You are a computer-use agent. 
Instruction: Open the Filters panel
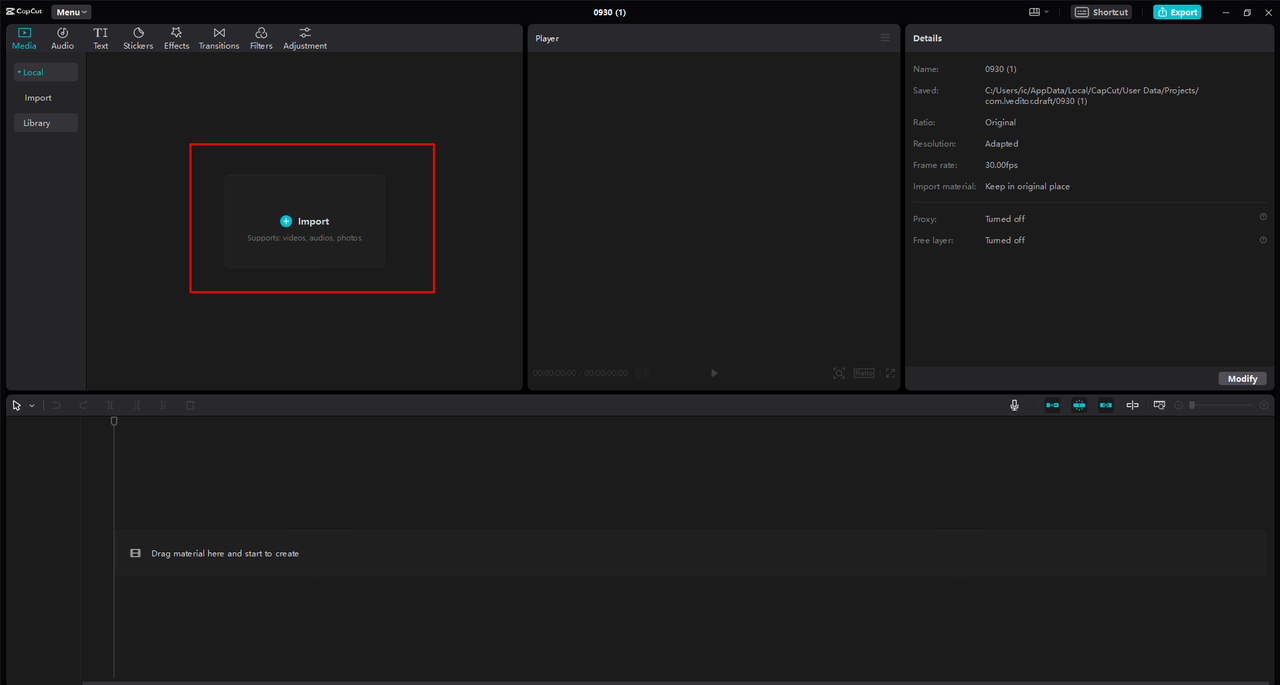261,38
